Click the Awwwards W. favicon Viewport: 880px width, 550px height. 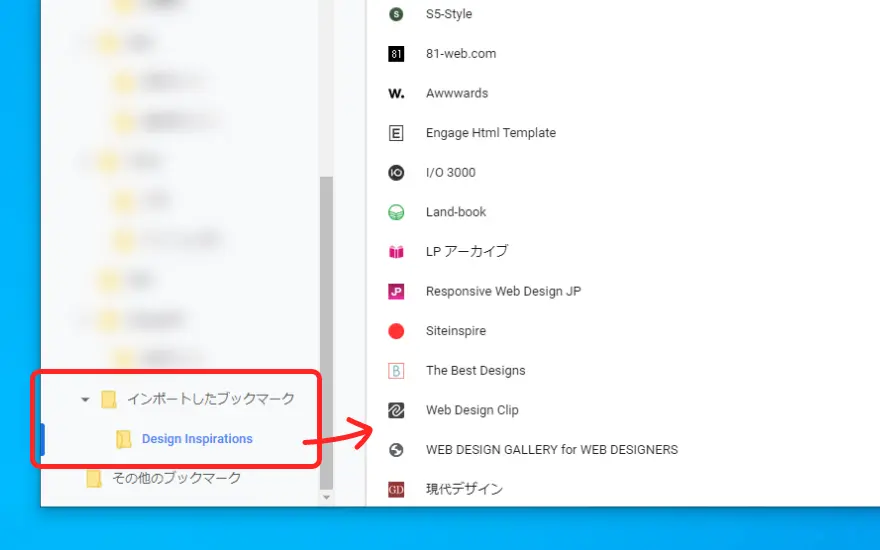tap(396, 94)
